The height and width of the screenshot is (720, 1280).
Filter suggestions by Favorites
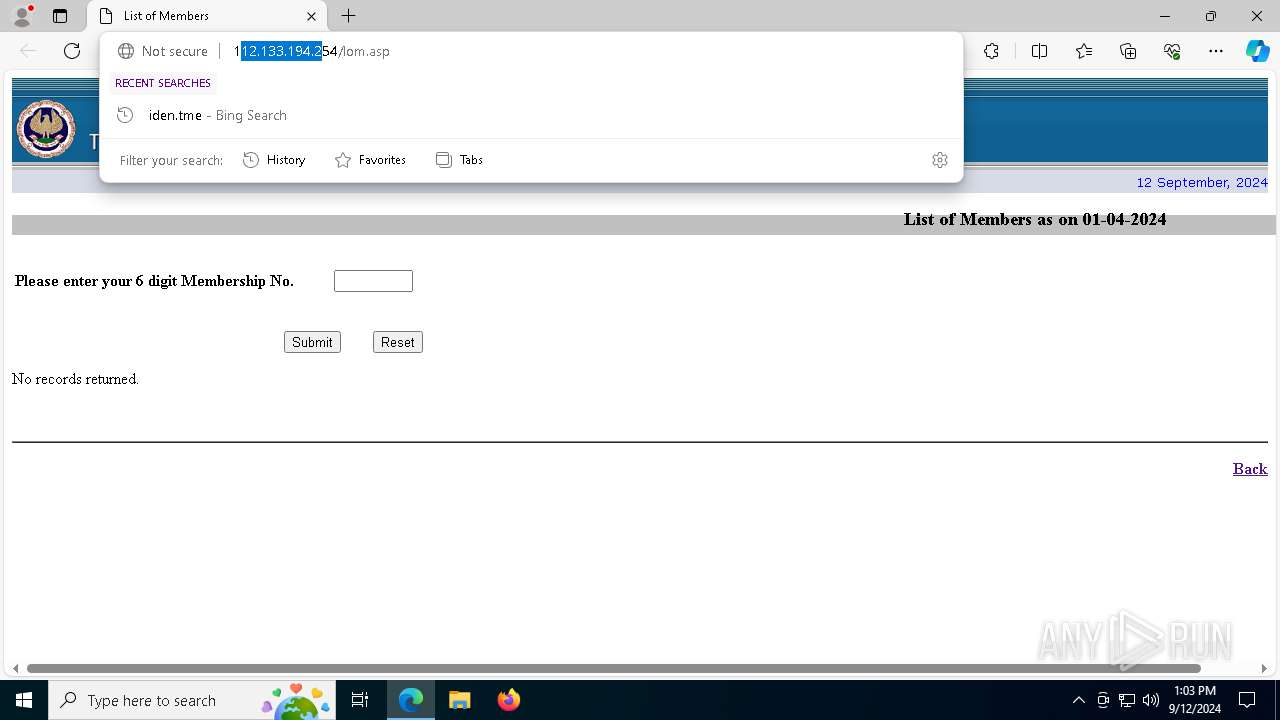(x=370, y=160)
